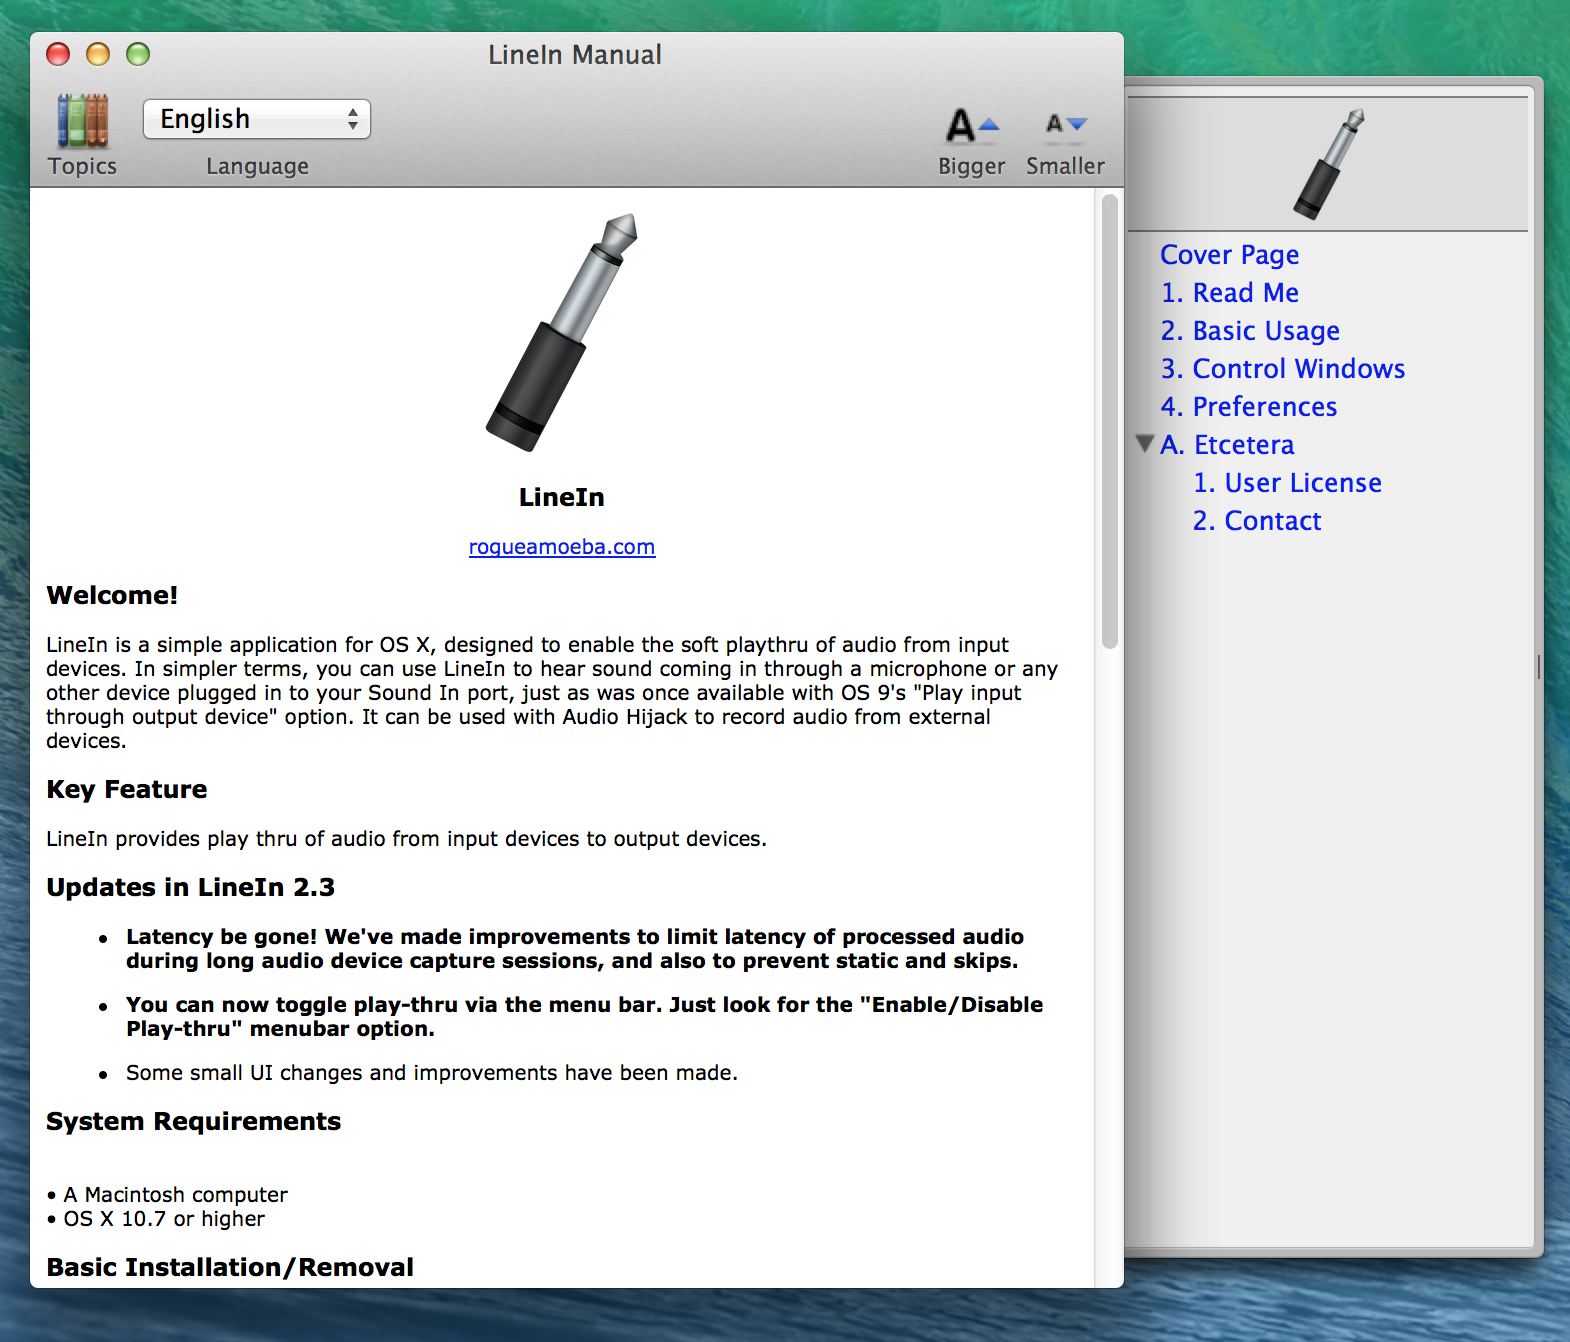Open the 1. User License subtopic
The height and width of the screenshot is (1342, 1570).
click(x=1287, y=483)
